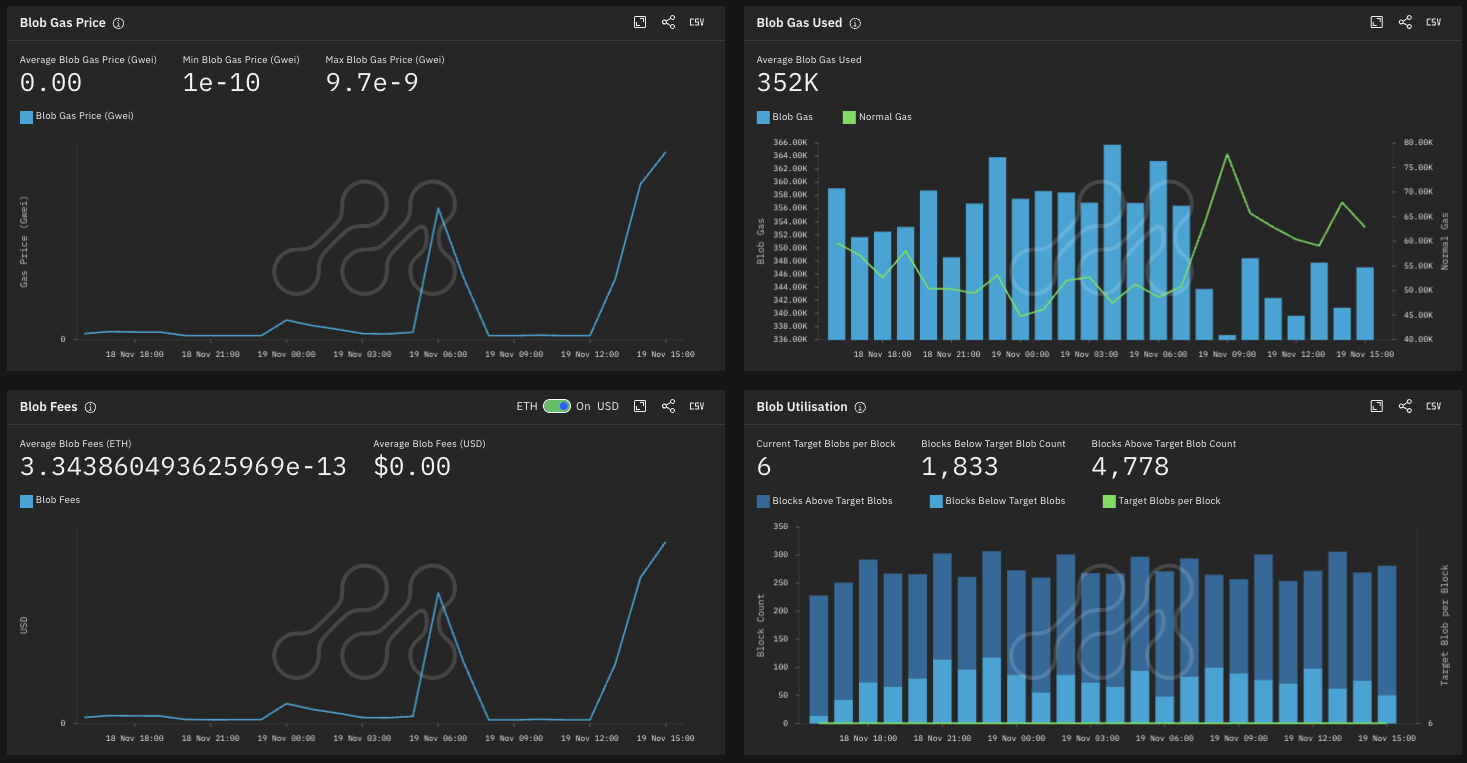Expand Blob Utilisation chart to fullscreen

(1377, 406)
